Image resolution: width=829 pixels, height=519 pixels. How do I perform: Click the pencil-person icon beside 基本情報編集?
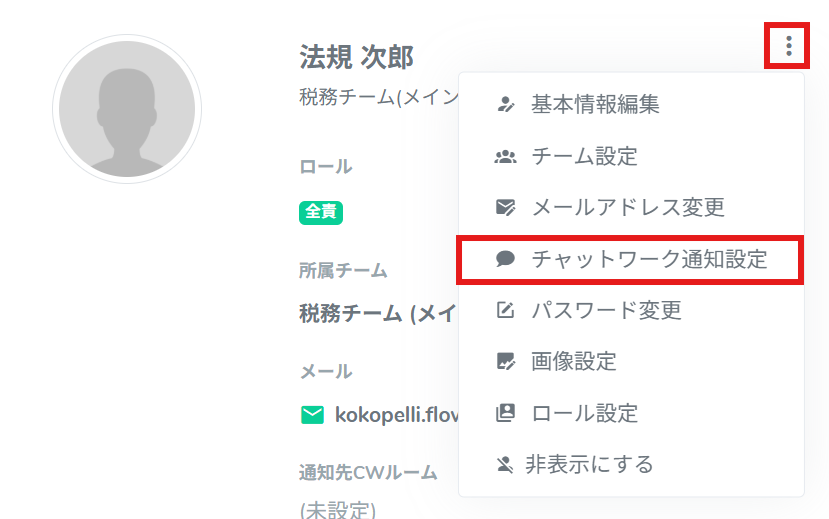click(506, 103)
